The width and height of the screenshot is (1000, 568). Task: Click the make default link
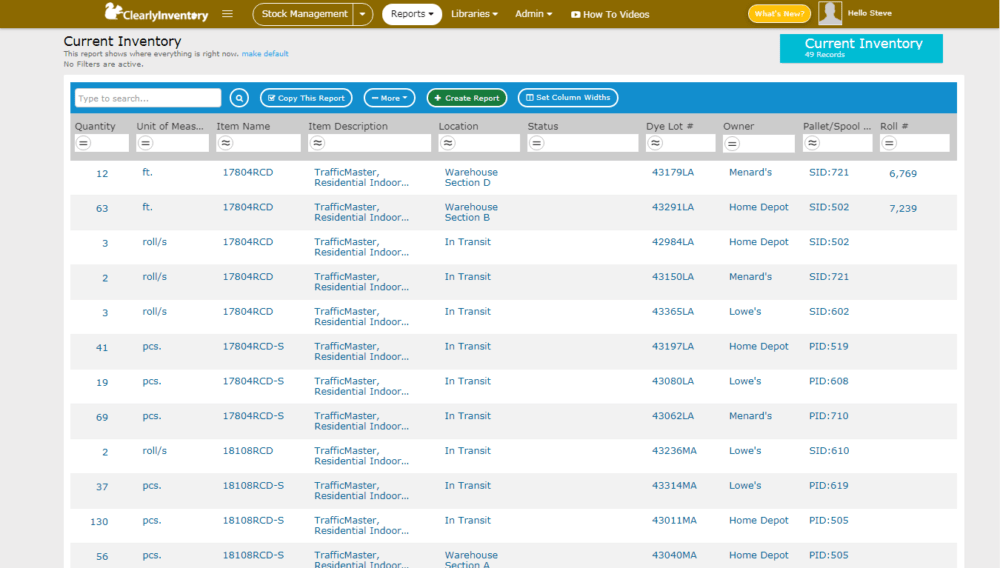(265, 54)
